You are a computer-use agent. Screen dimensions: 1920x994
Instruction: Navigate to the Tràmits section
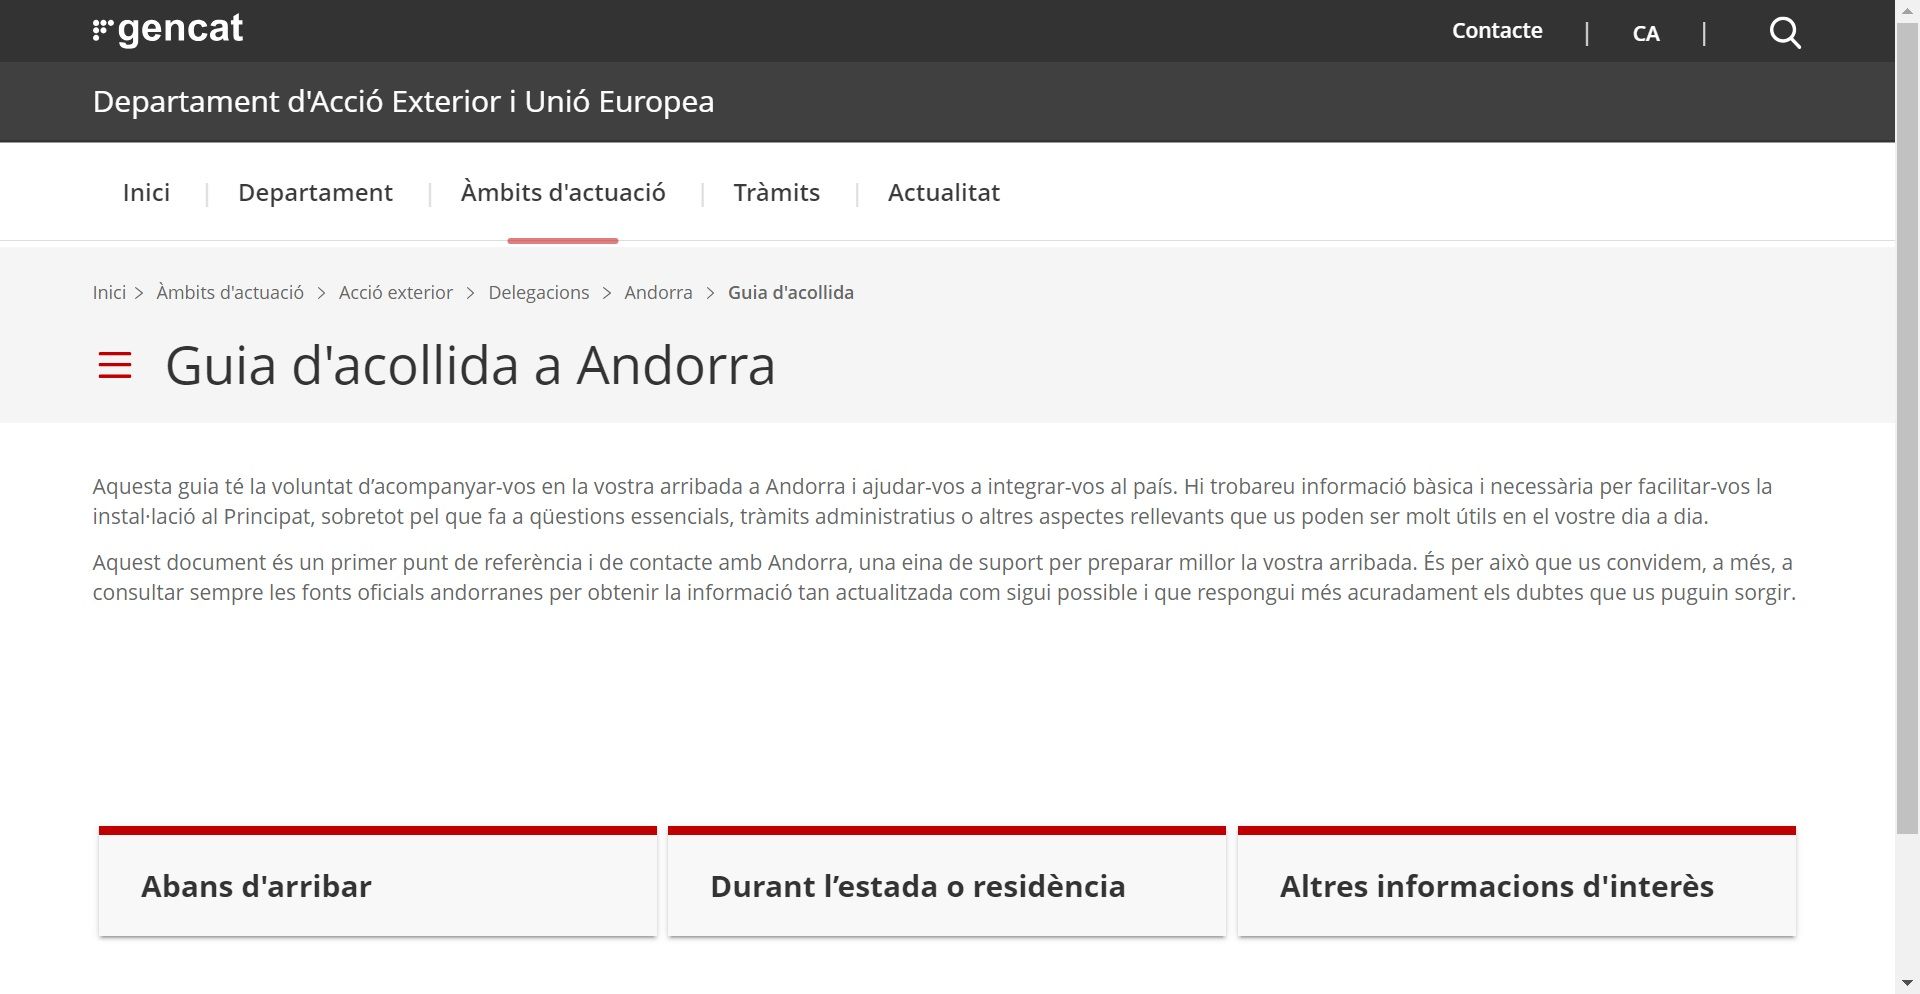point(777,192)
